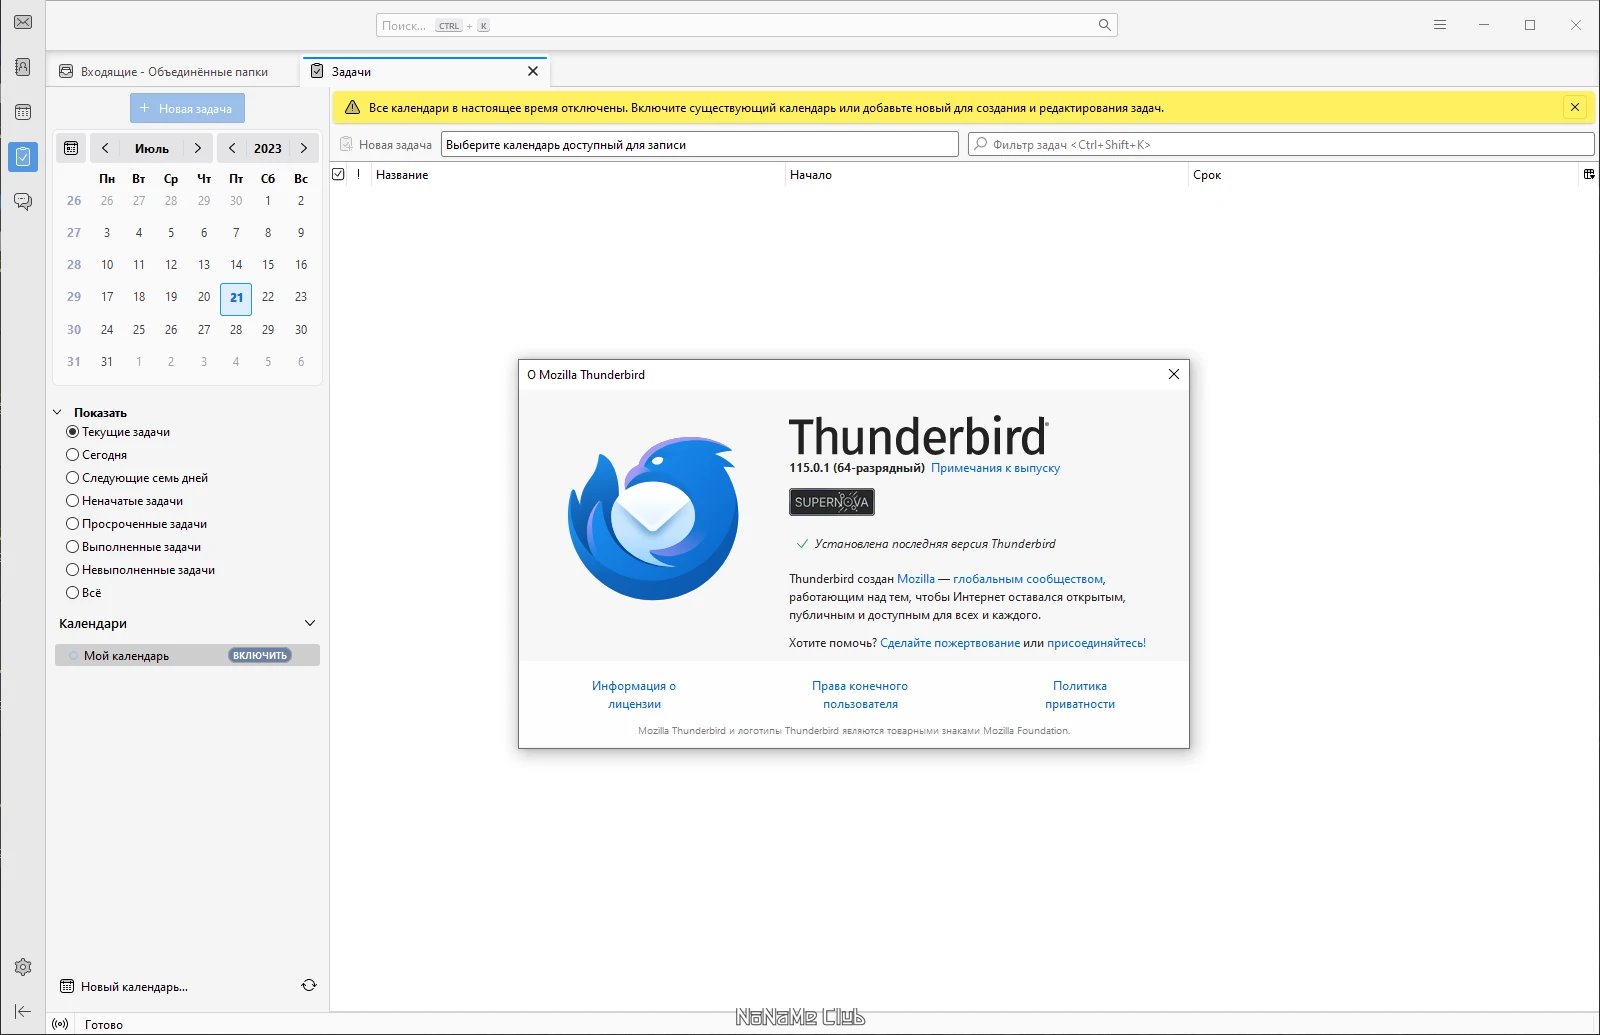Sort by priority exclamation column

click(x=358, y=174)
